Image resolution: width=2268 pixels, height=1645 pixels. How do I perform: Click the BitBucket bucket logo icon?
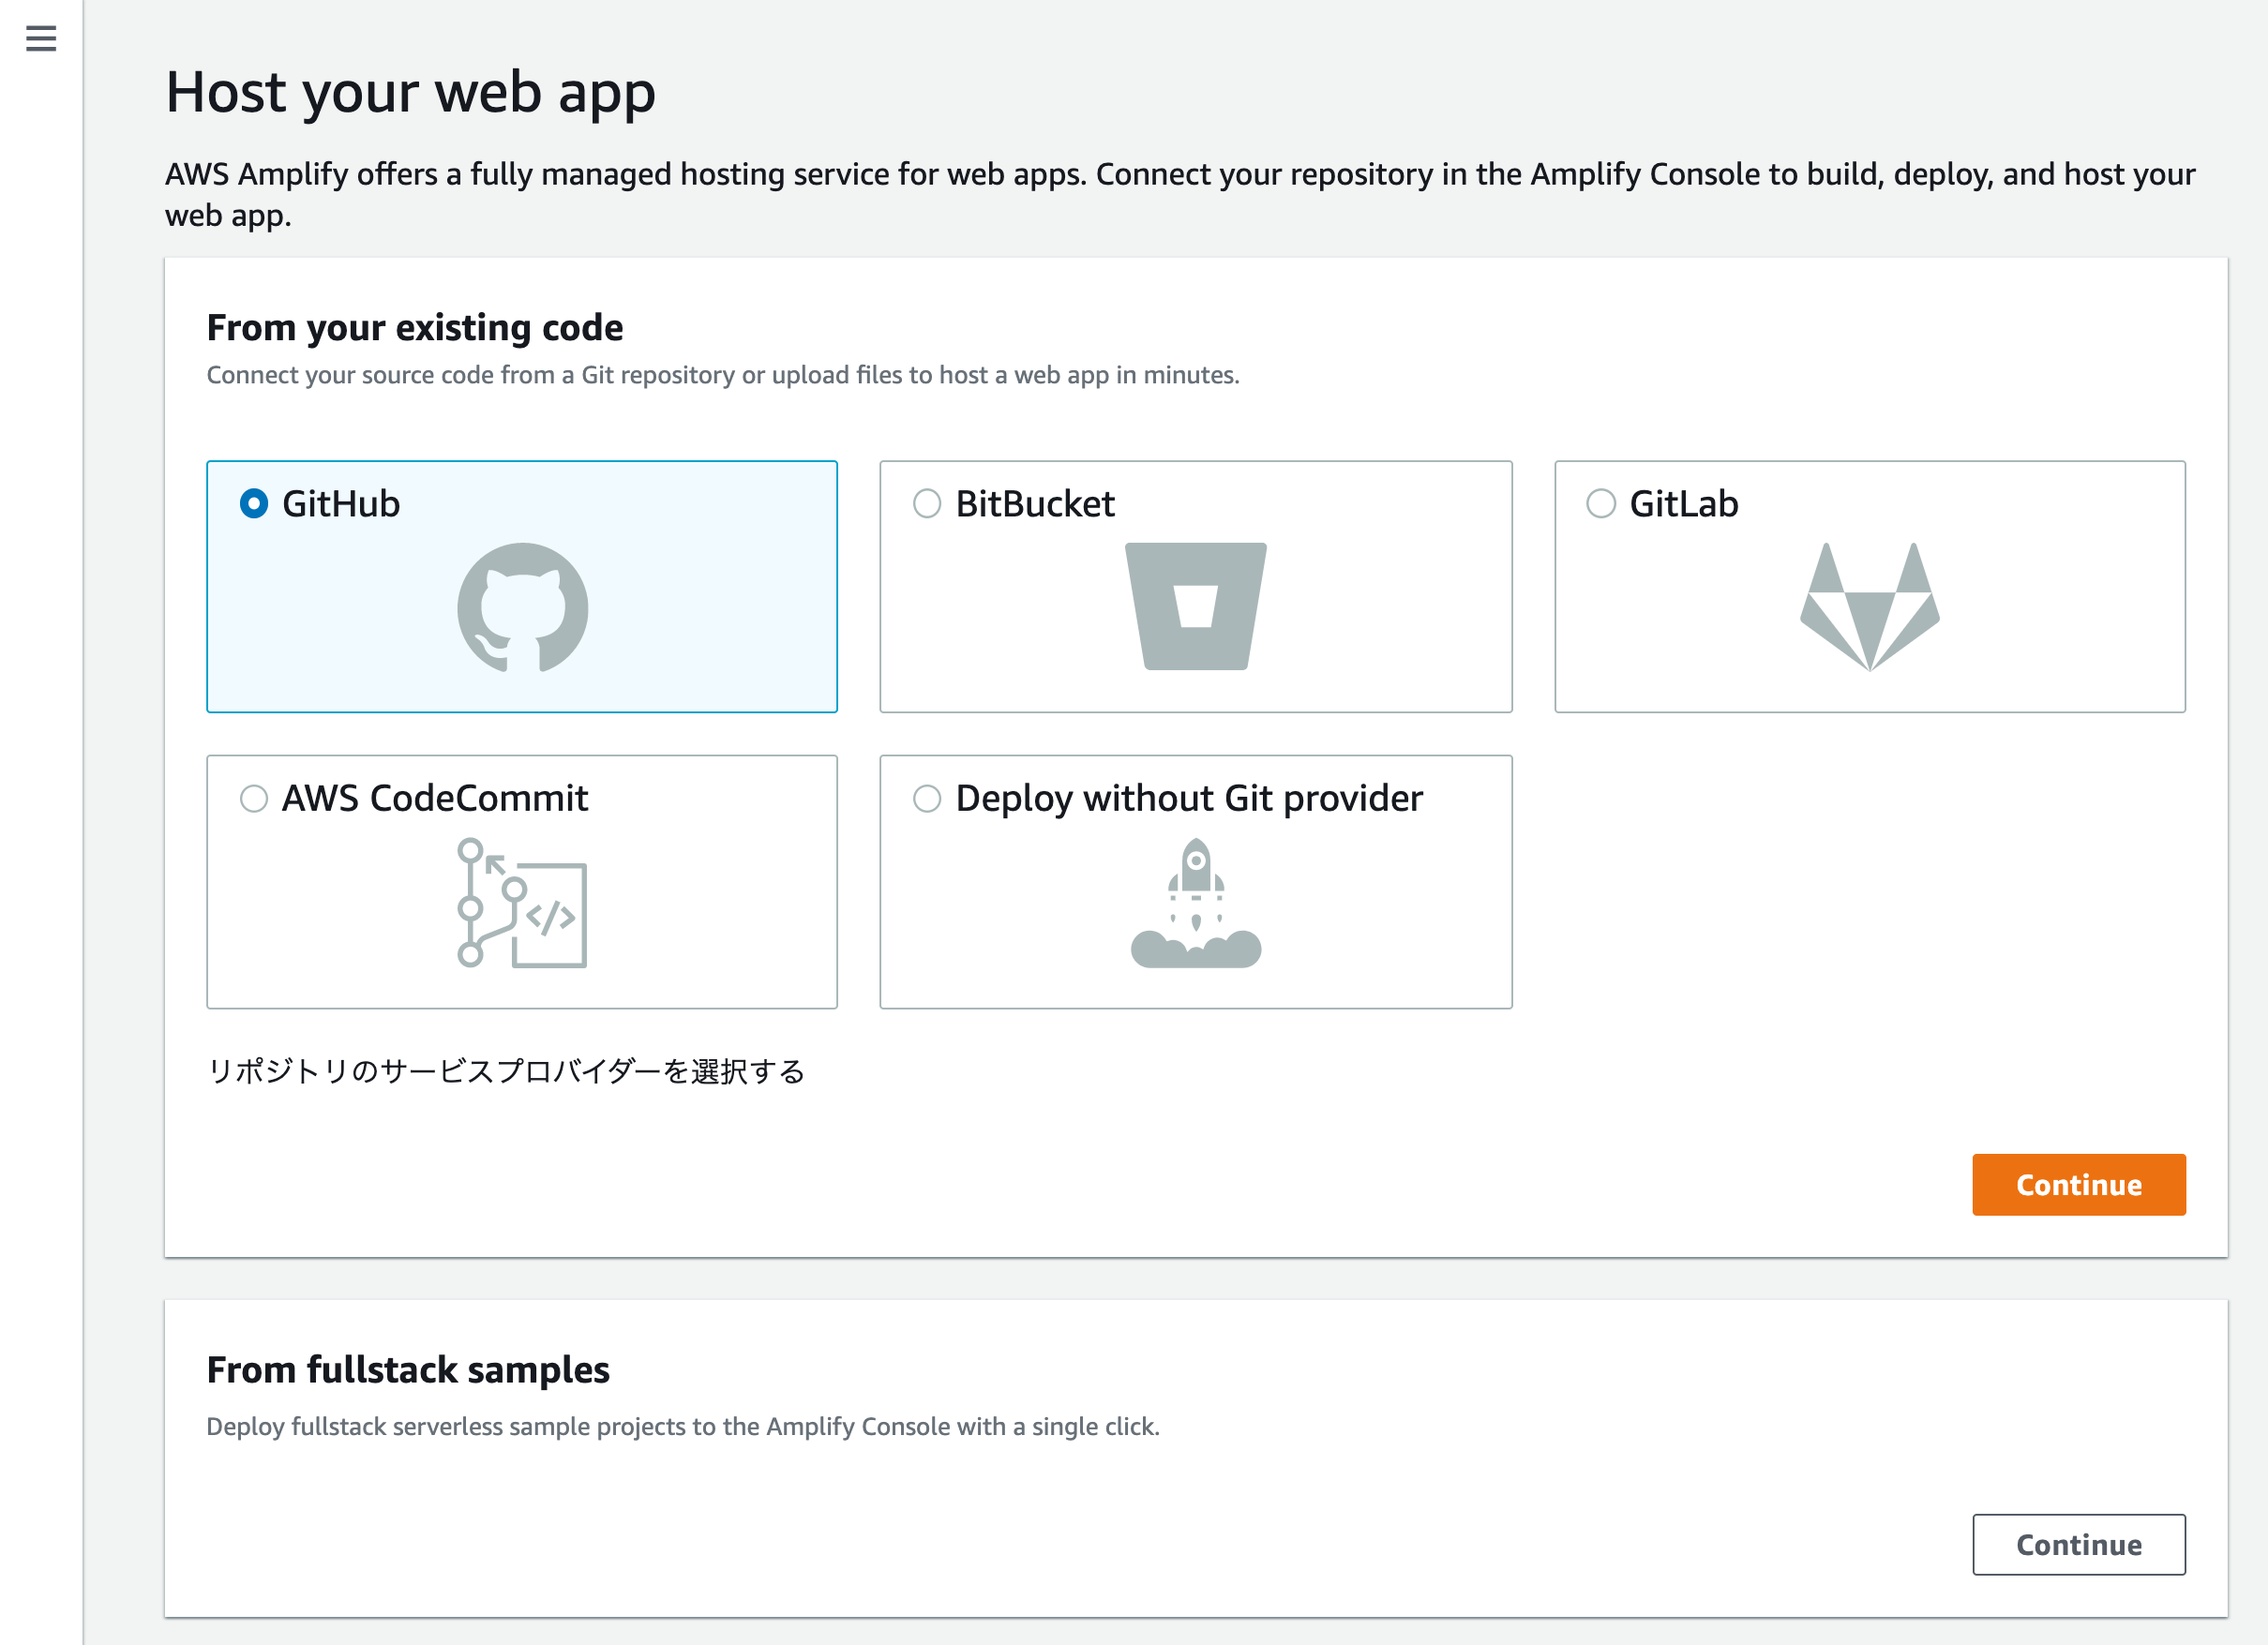click(x=1196, y=608)
